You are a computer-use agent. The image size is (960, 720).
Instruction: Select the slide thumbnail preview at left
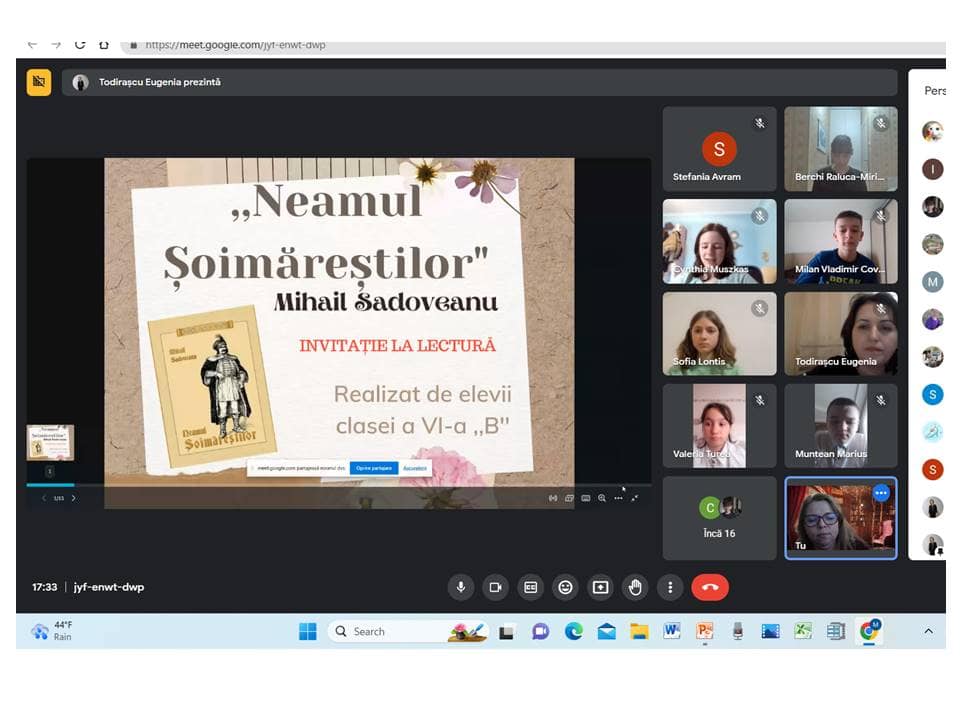tap(50, 443)
